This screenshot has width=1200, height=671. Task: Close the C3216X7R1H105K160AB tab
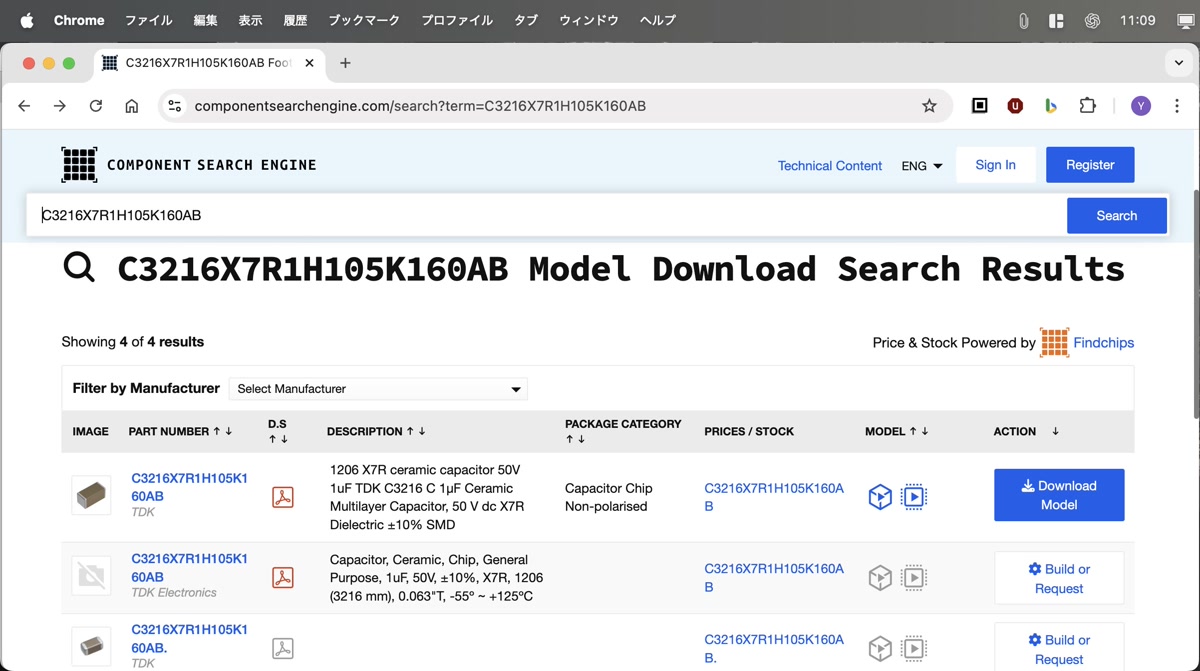coord(309,63)
